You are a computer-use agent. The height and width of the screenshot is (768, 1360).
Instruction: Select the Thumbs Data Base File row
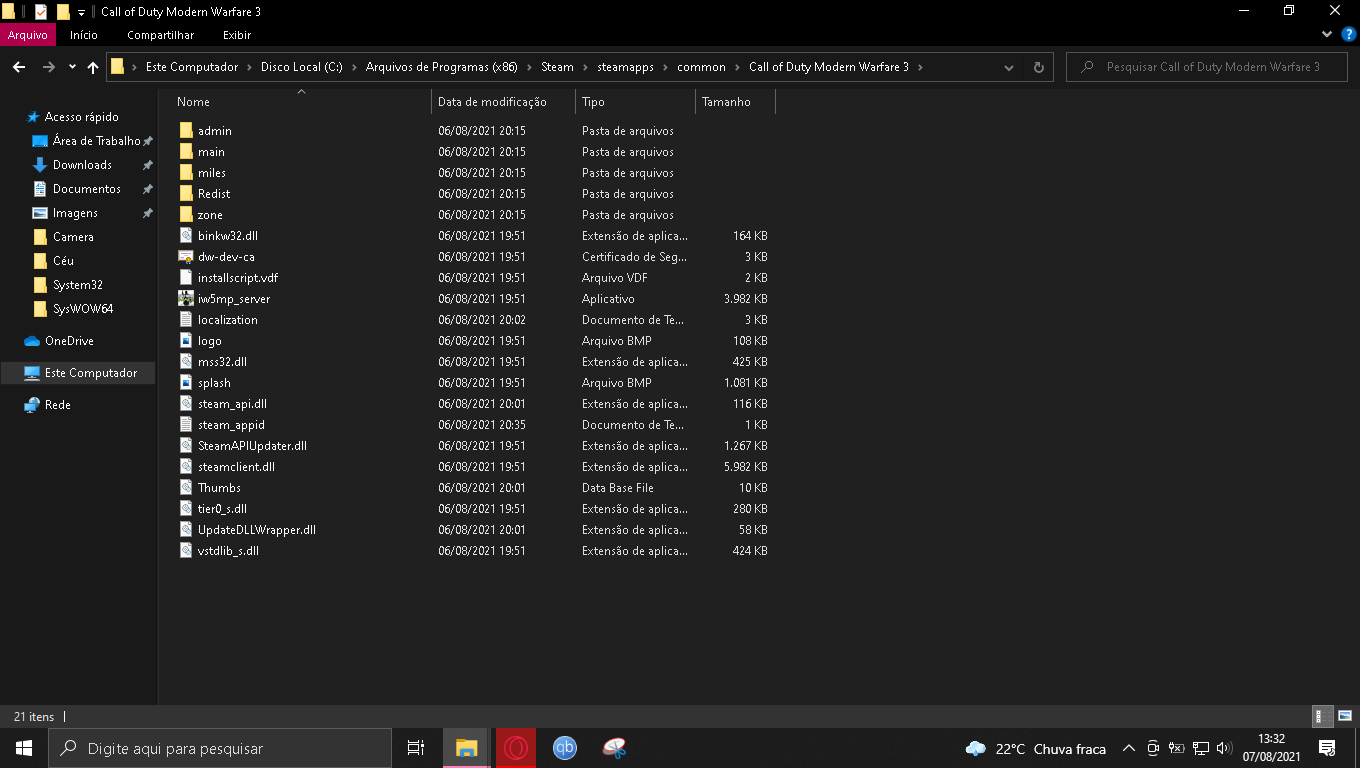(474, 488)
